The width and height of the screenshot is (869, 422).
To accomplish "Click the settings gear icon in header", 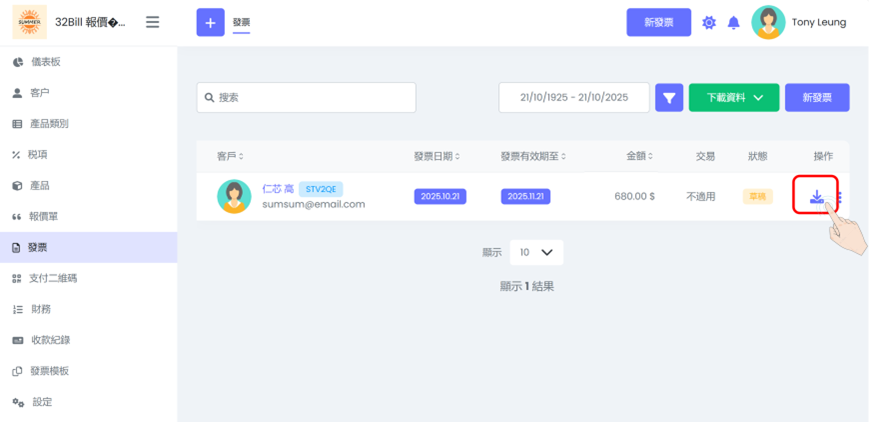I will (709, 23).
